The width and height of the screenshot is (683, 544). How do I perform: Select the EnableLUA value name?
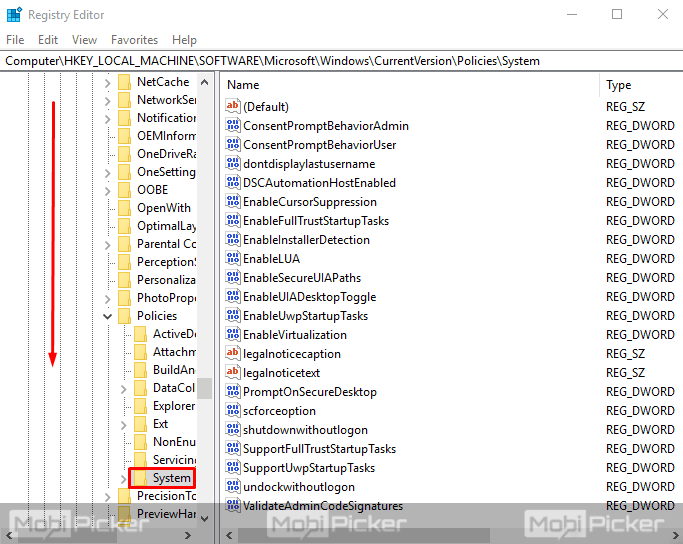[271, 259]
